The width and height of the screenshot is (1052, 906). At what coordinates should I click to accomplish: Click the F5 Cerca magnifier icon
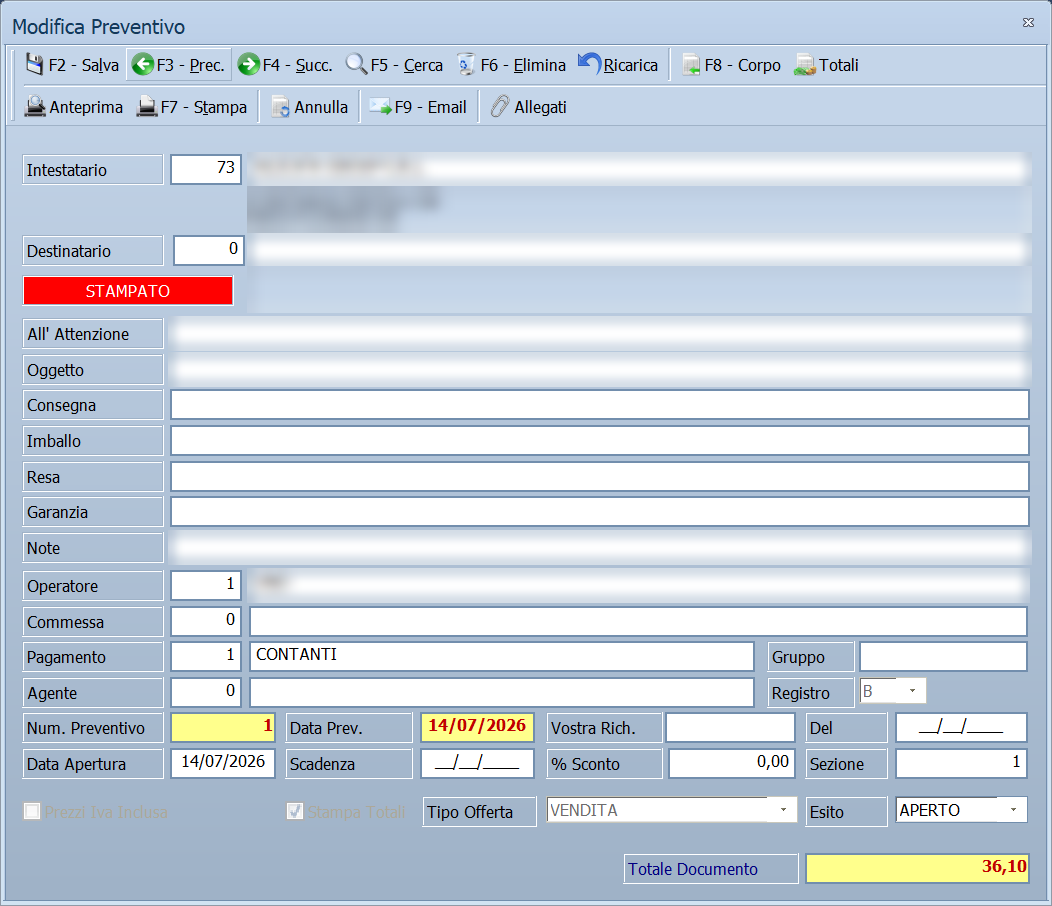click(x=356, y=64)
